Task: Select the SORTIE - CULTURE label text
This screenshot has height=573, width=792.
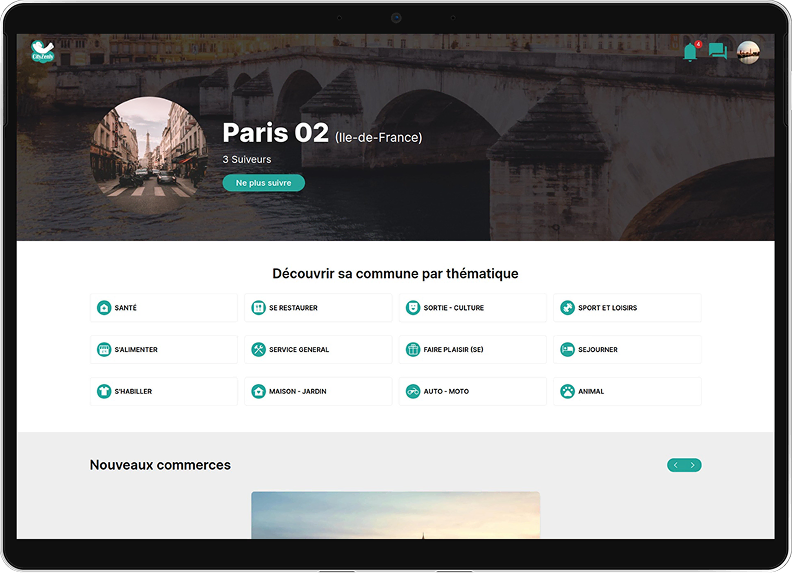Action: tap(454, 308)
